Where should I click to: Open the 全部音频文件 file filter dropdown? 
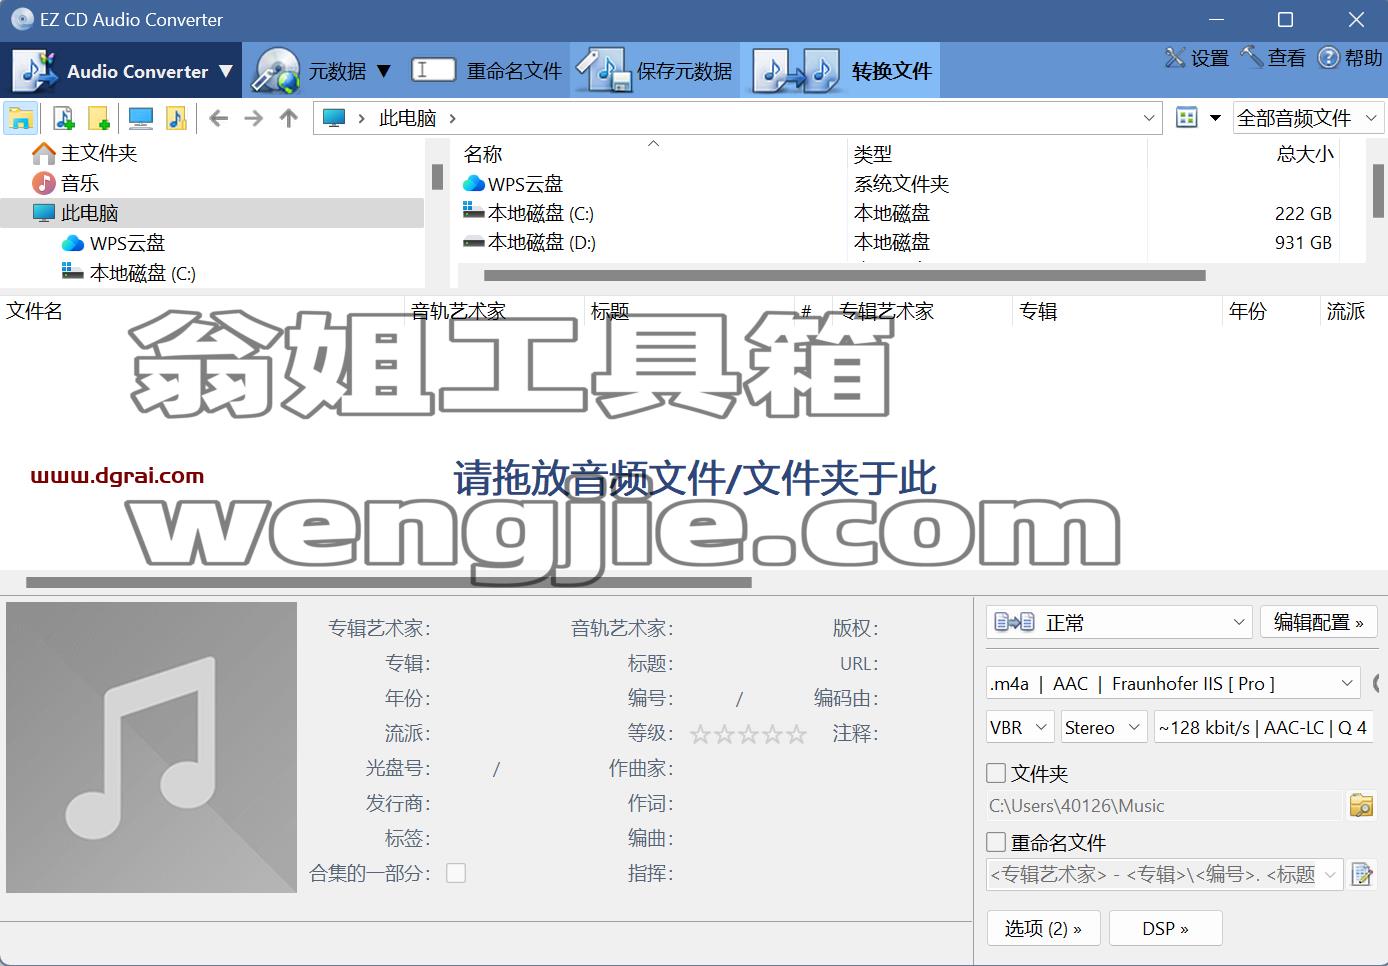pos(1308,118)
